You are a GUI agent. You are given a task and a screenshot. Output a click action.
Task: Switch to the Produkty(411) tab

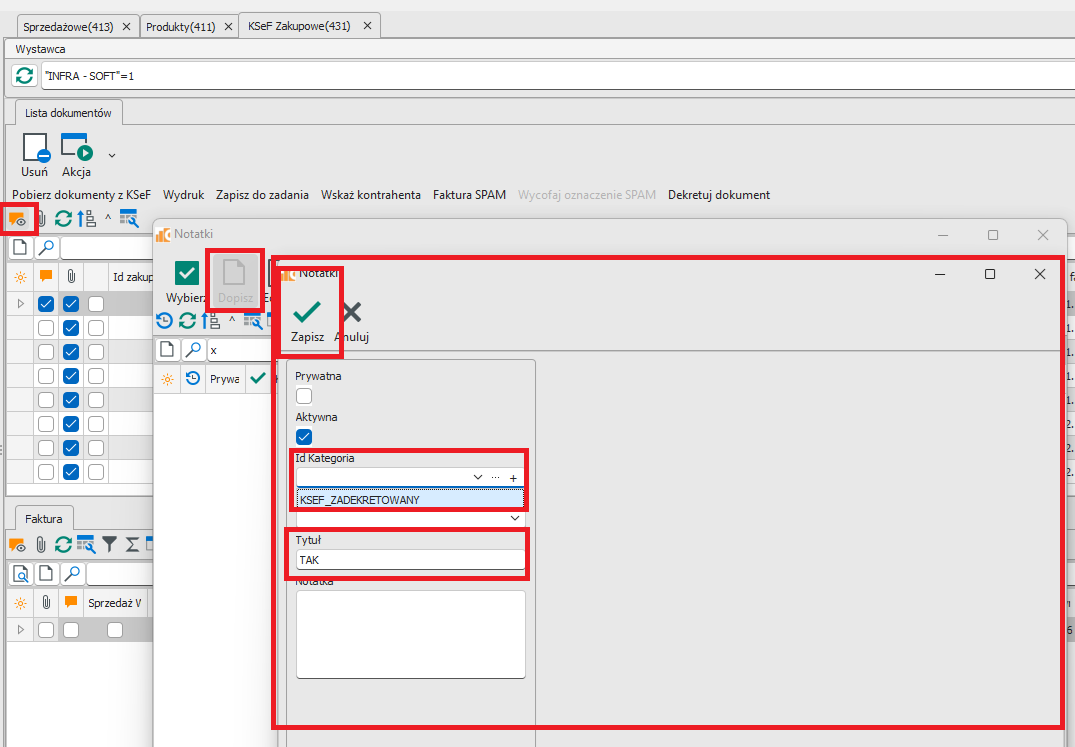click(x=181, y=27)
